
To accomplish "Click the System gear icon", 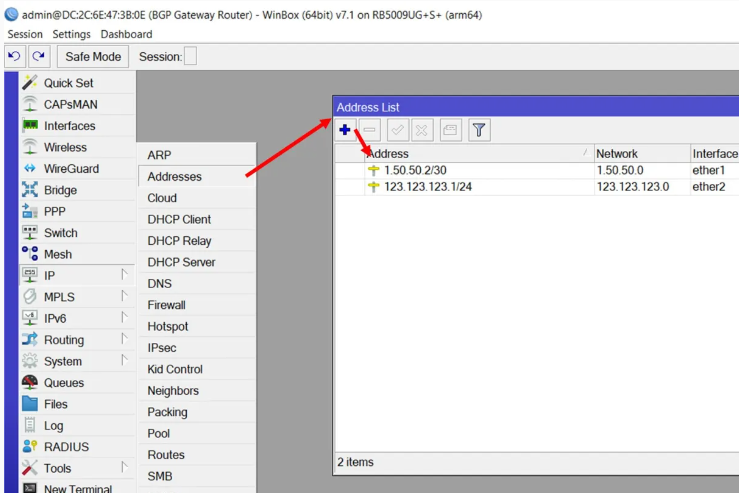I will (30, 361).
